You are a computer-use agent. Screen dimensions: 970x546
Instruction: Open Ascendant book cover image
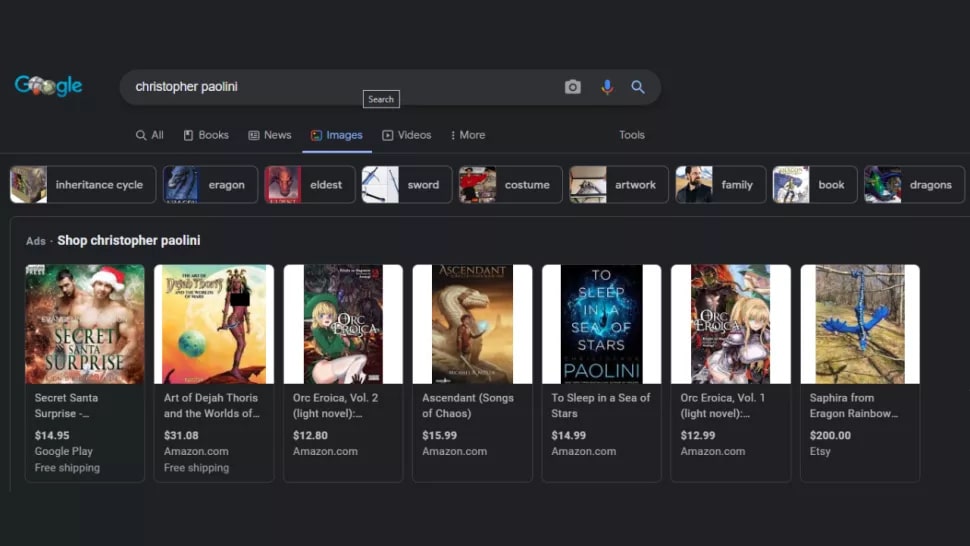[x=473, y=324]
